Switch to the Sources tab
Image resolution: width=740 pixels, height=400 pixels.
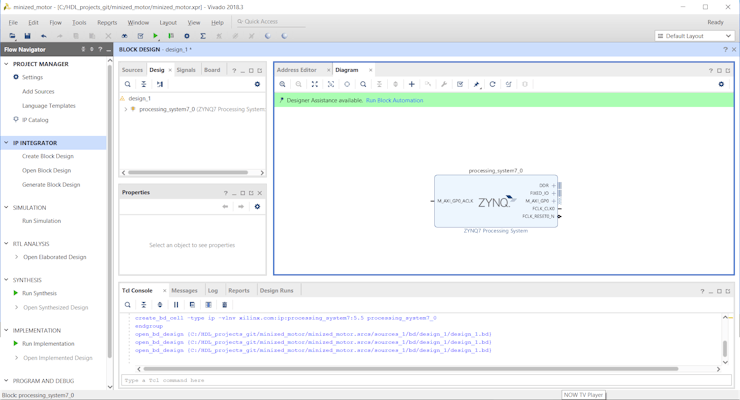[132, 70]
